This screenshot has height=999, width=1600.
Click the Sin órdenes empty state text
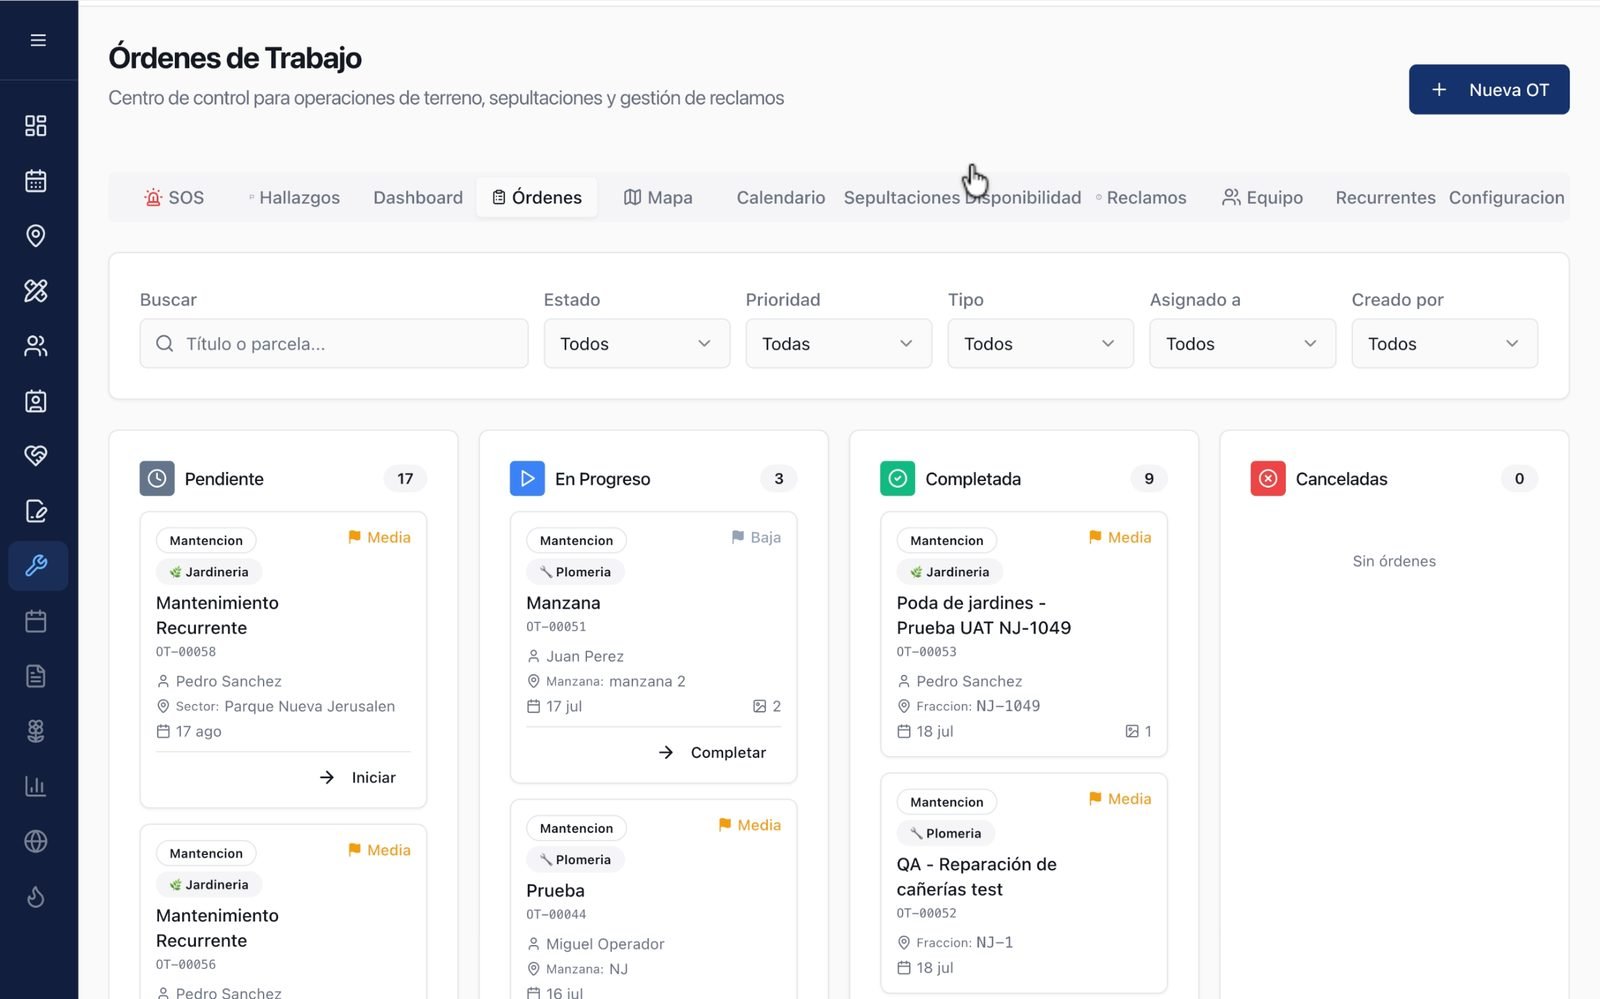point(1394,561)
